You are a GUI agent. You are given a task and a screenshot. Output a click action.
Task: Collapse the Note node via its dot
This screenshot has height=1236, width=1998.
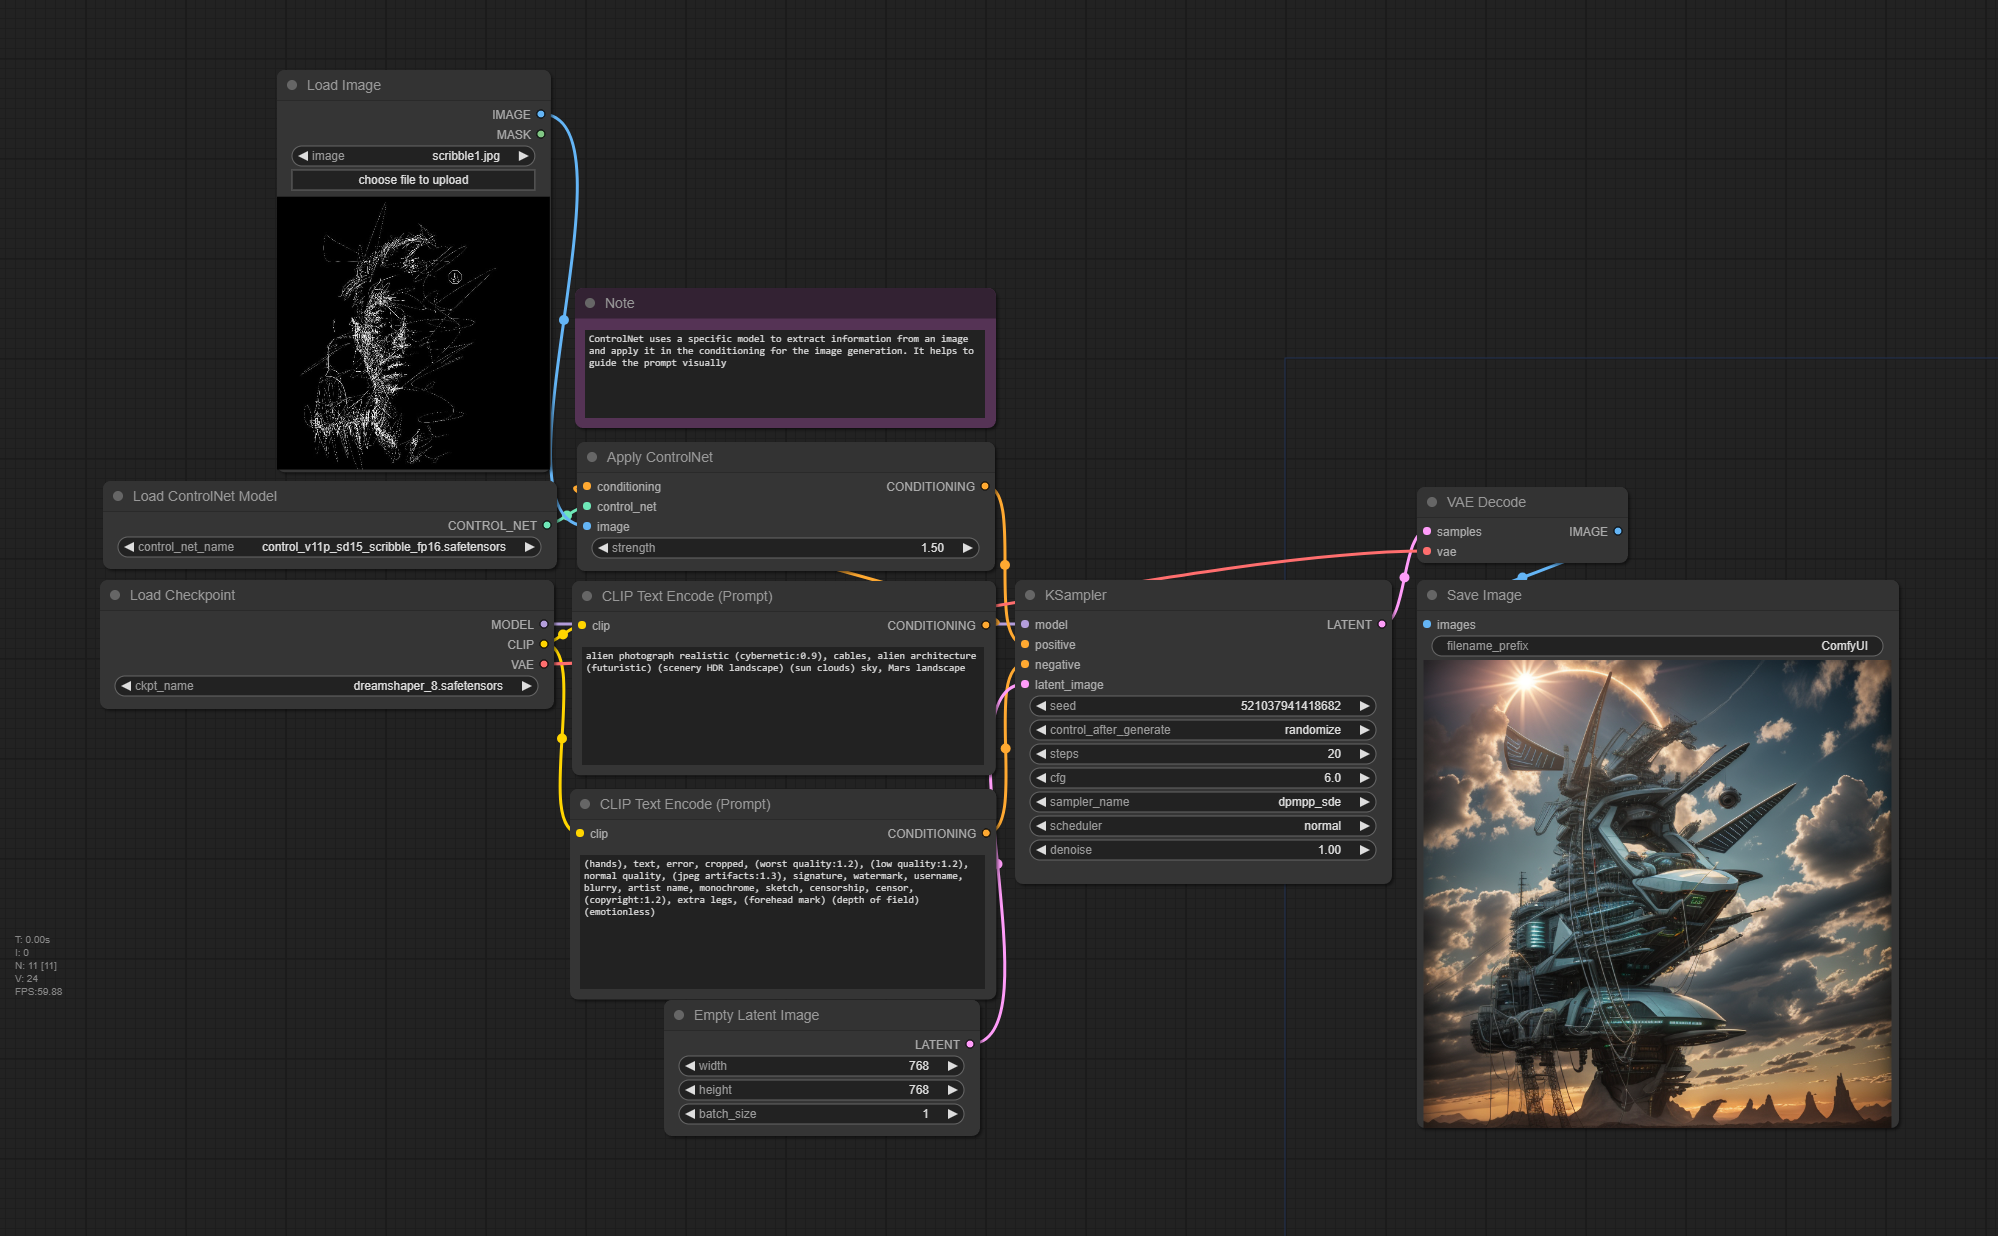click(x=590, y=303)
